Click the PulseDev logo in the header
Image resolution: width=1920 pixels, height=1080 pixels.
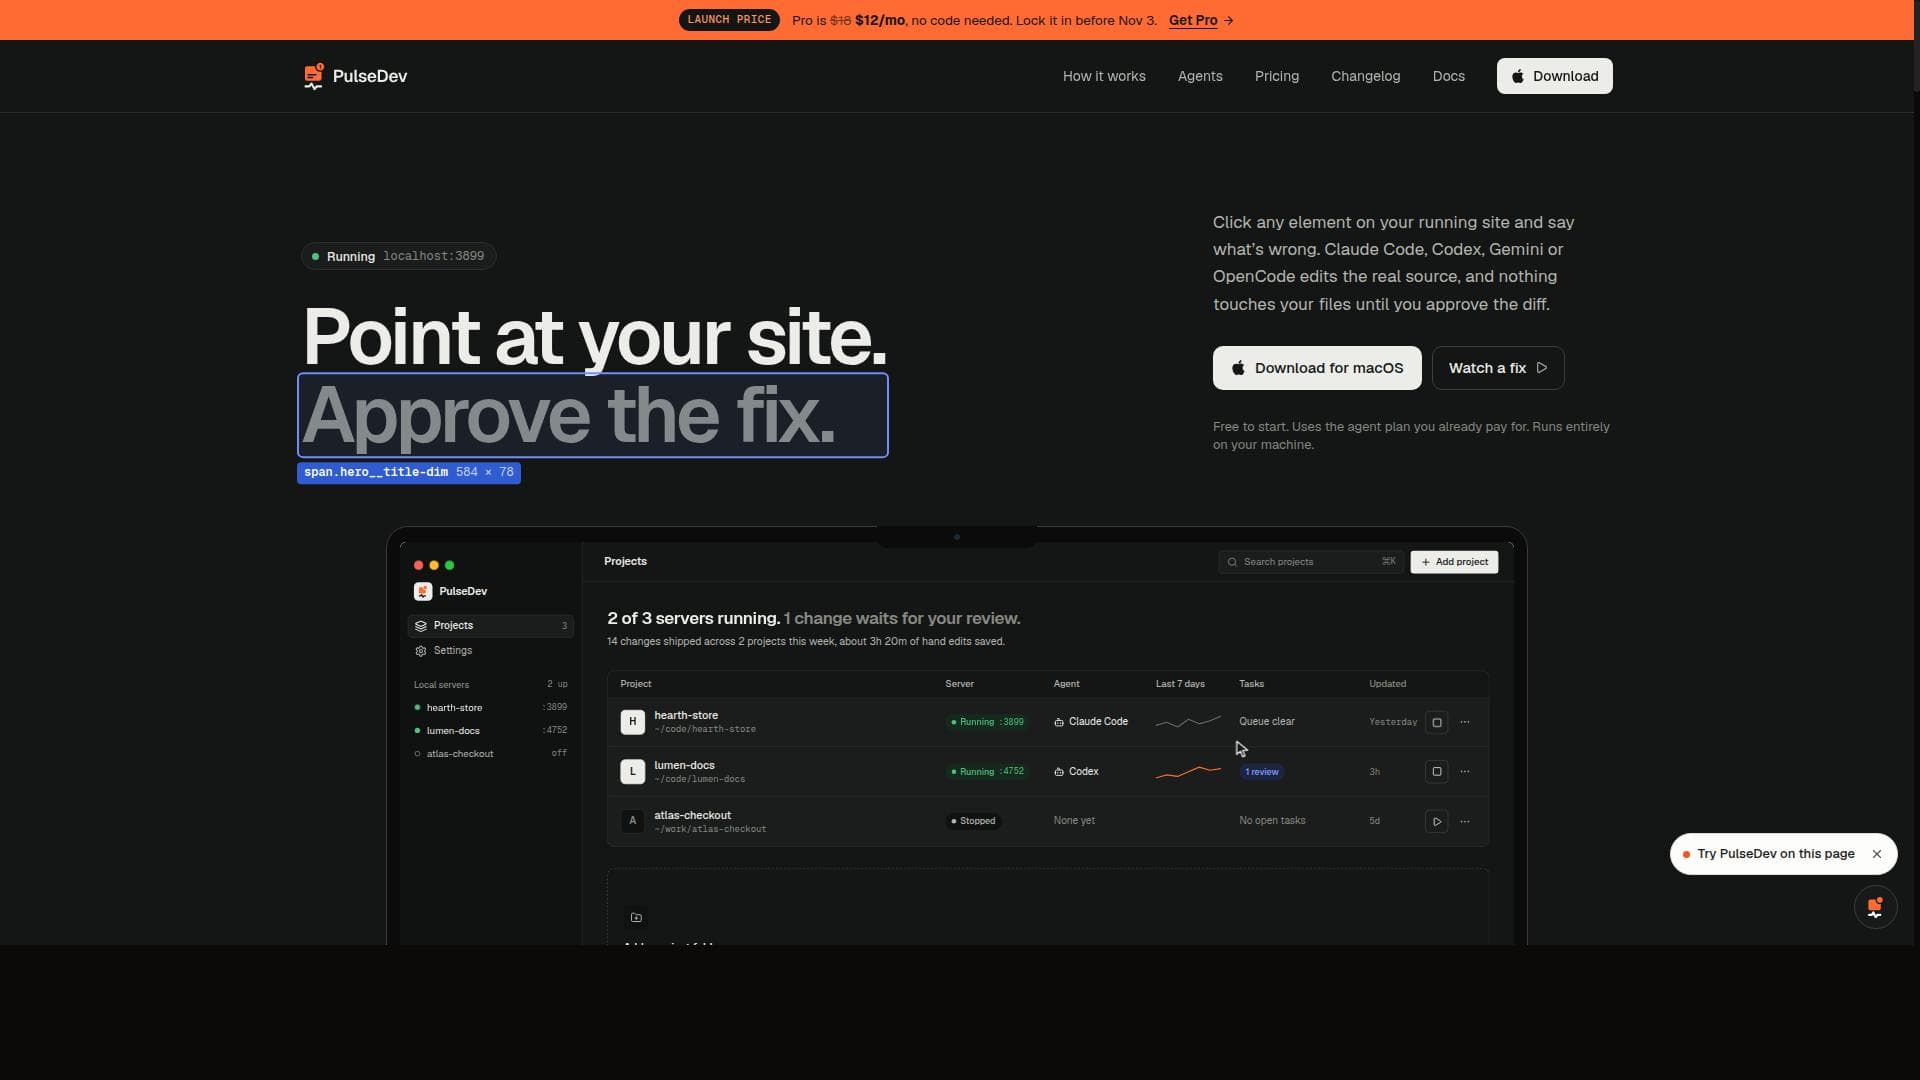click(355, 76)
